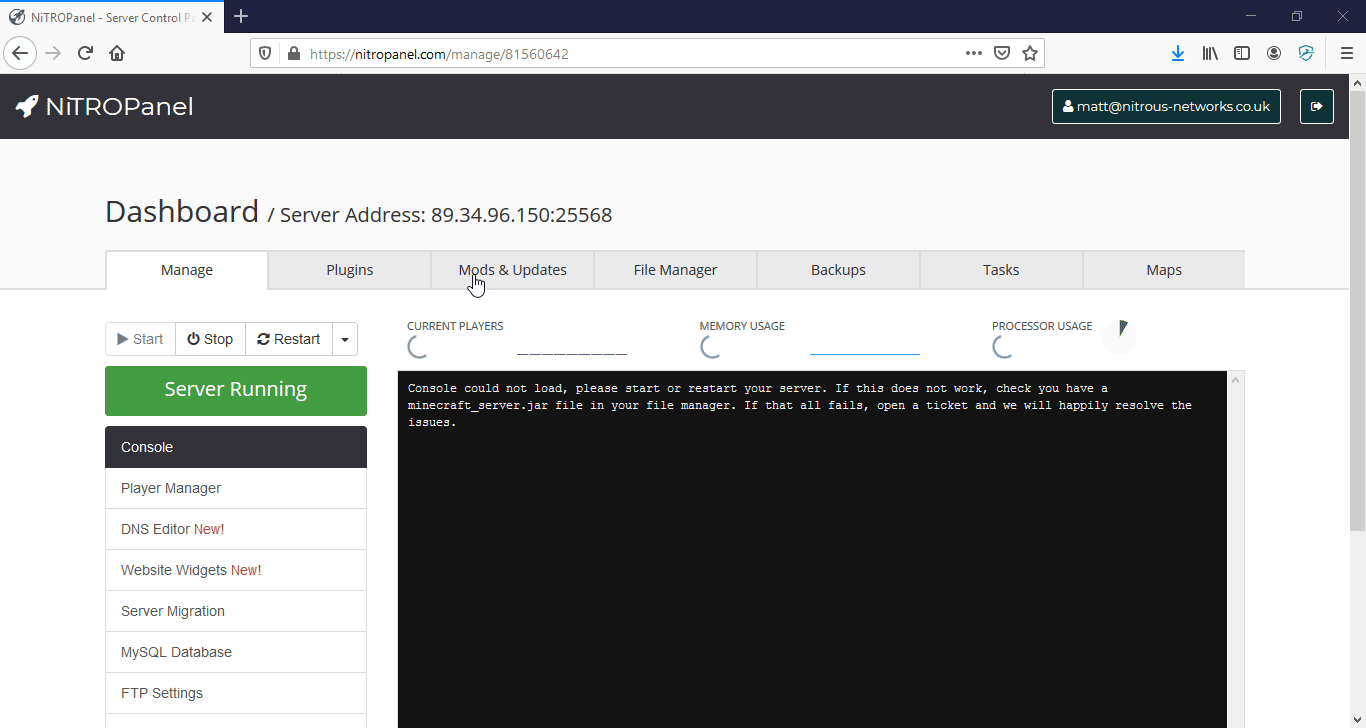Bookmark this page with the star
This screenshot has height=728, width=1366.
[1030, 53]
